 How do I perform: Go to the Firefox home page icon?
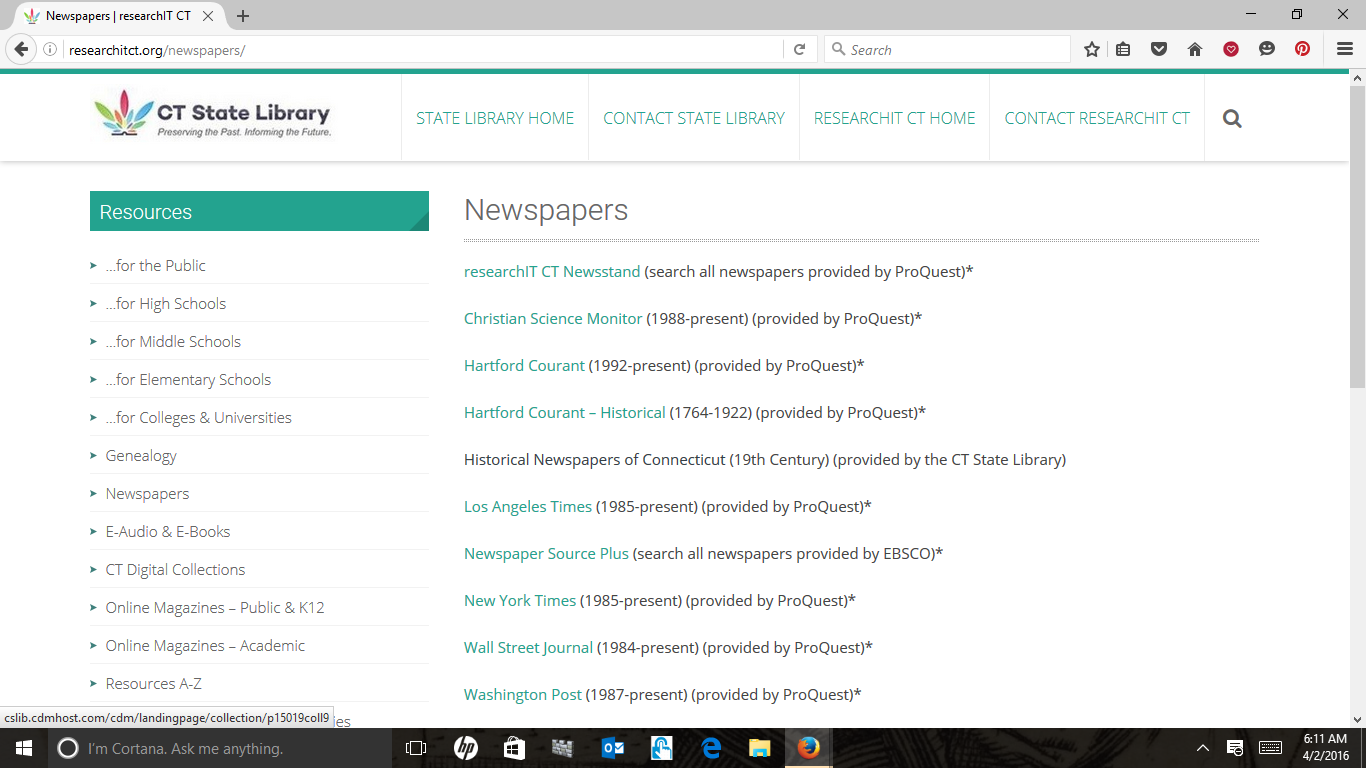coord(1194,49)
